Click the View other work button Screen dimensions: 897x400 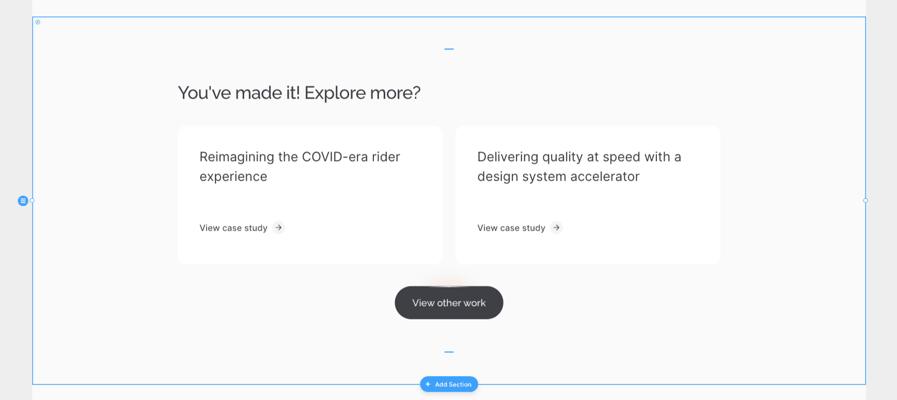tap(449, 303)
